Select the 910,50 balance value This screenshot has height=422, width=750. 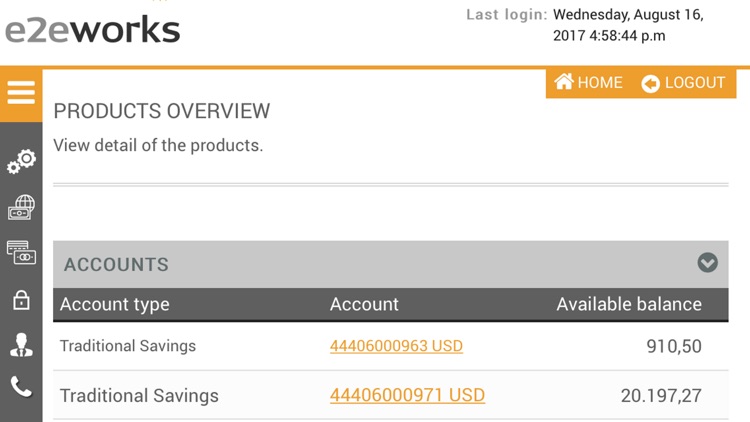click(674, 346)
